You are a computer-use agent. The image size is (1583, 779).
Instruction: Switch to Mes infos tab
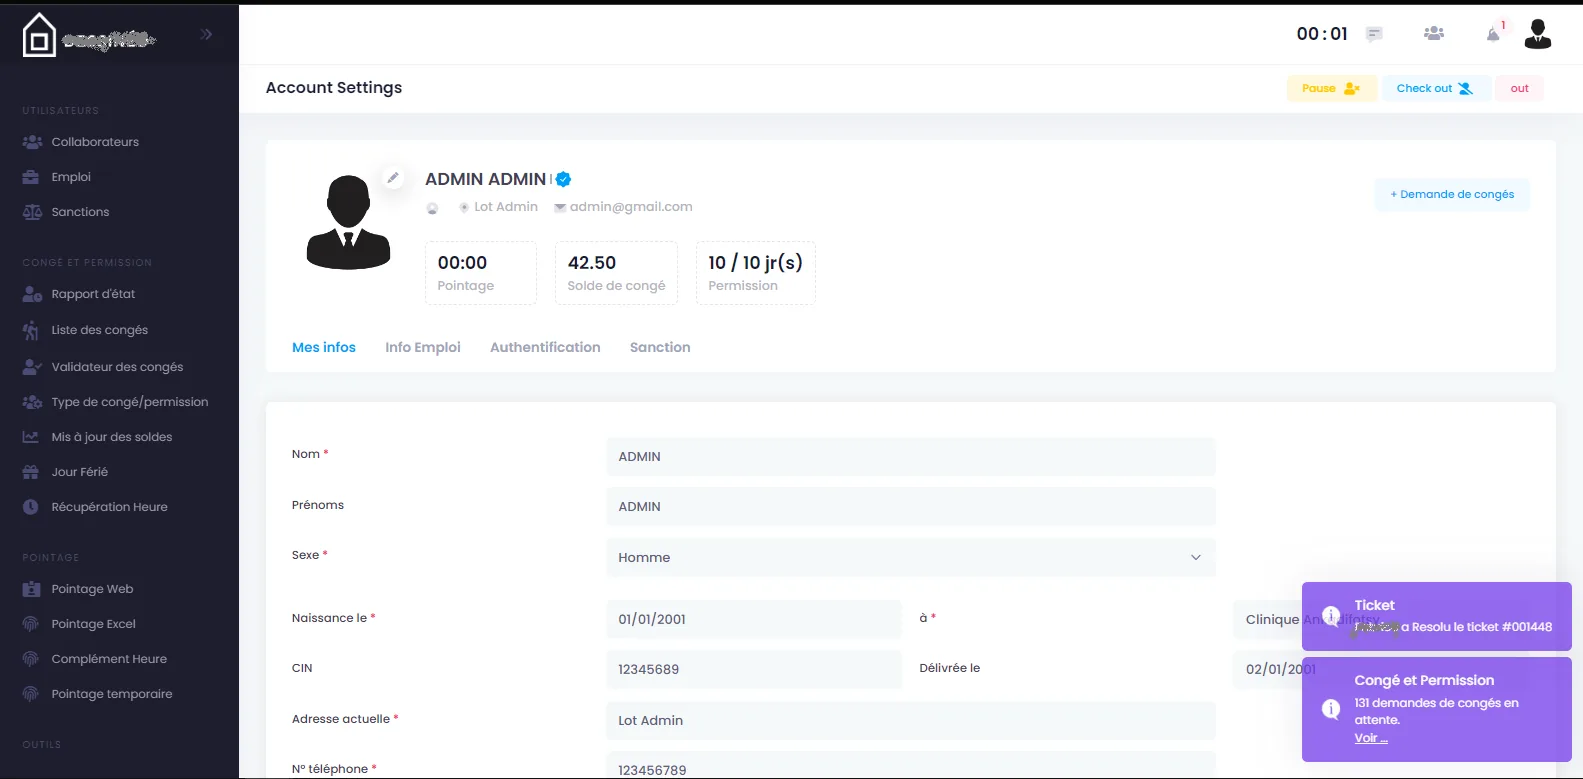coord(324,347)
